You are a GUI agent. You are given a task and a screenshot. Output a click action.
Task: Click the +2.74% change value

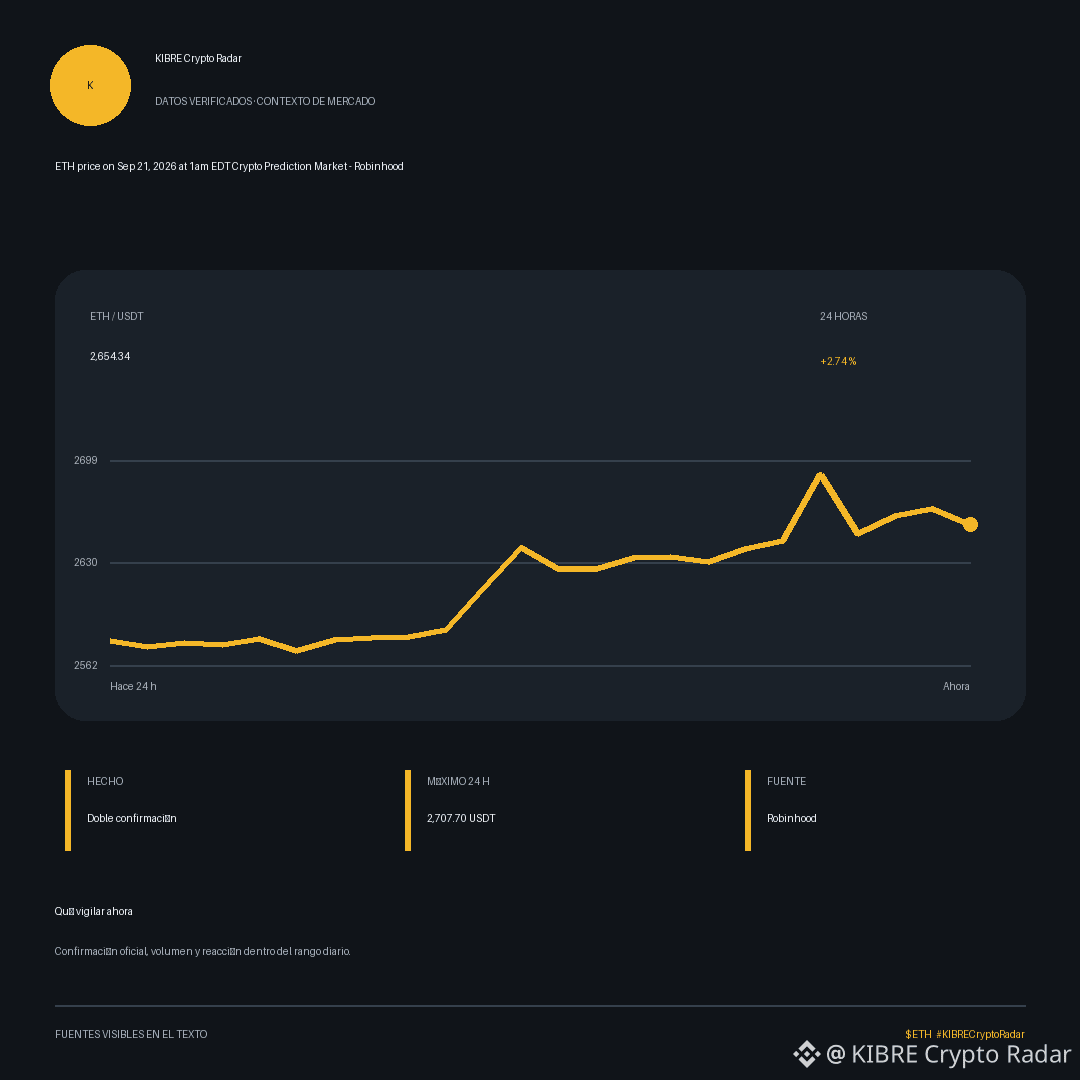(x=838, y=361)
